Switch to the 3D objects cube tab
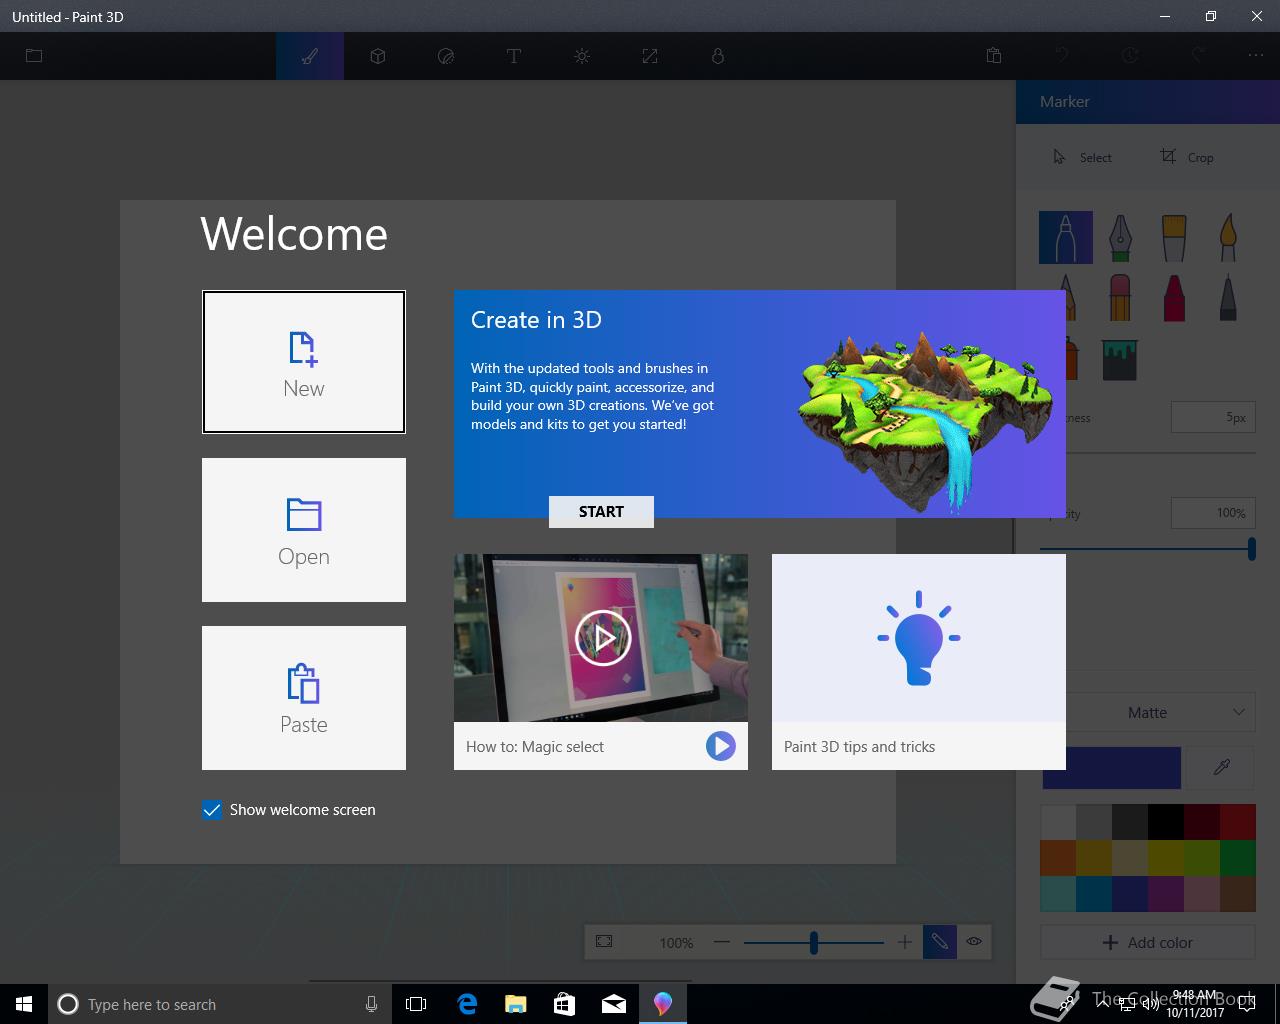The height and width of the screenshot is (1024, 1280). click(x=378, y=56)
